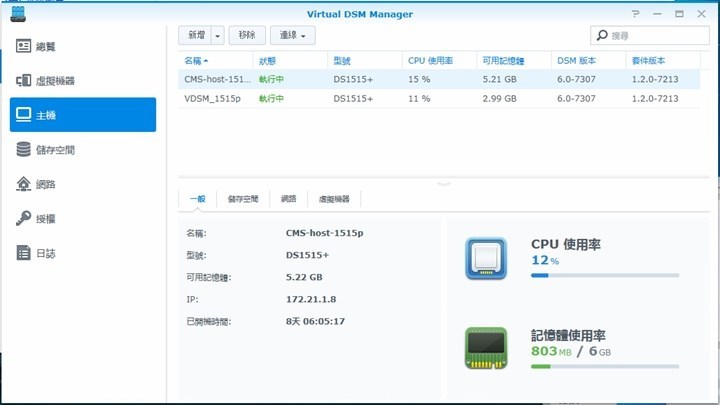
Task: Click the 記憶體使用率 memory module icon
Action: pyautogui.click(x=486, y=347)
